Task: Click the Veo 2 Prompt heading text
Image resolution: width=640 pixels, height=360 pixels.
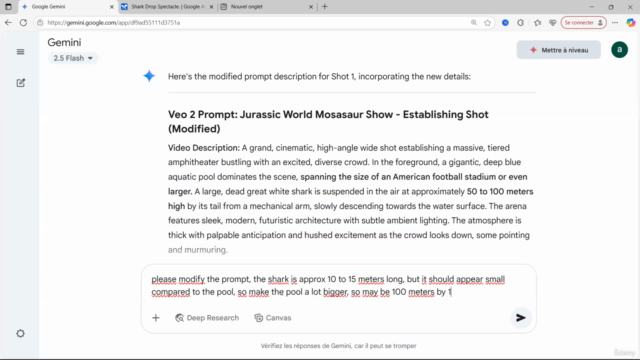Action: coord(328,122)
